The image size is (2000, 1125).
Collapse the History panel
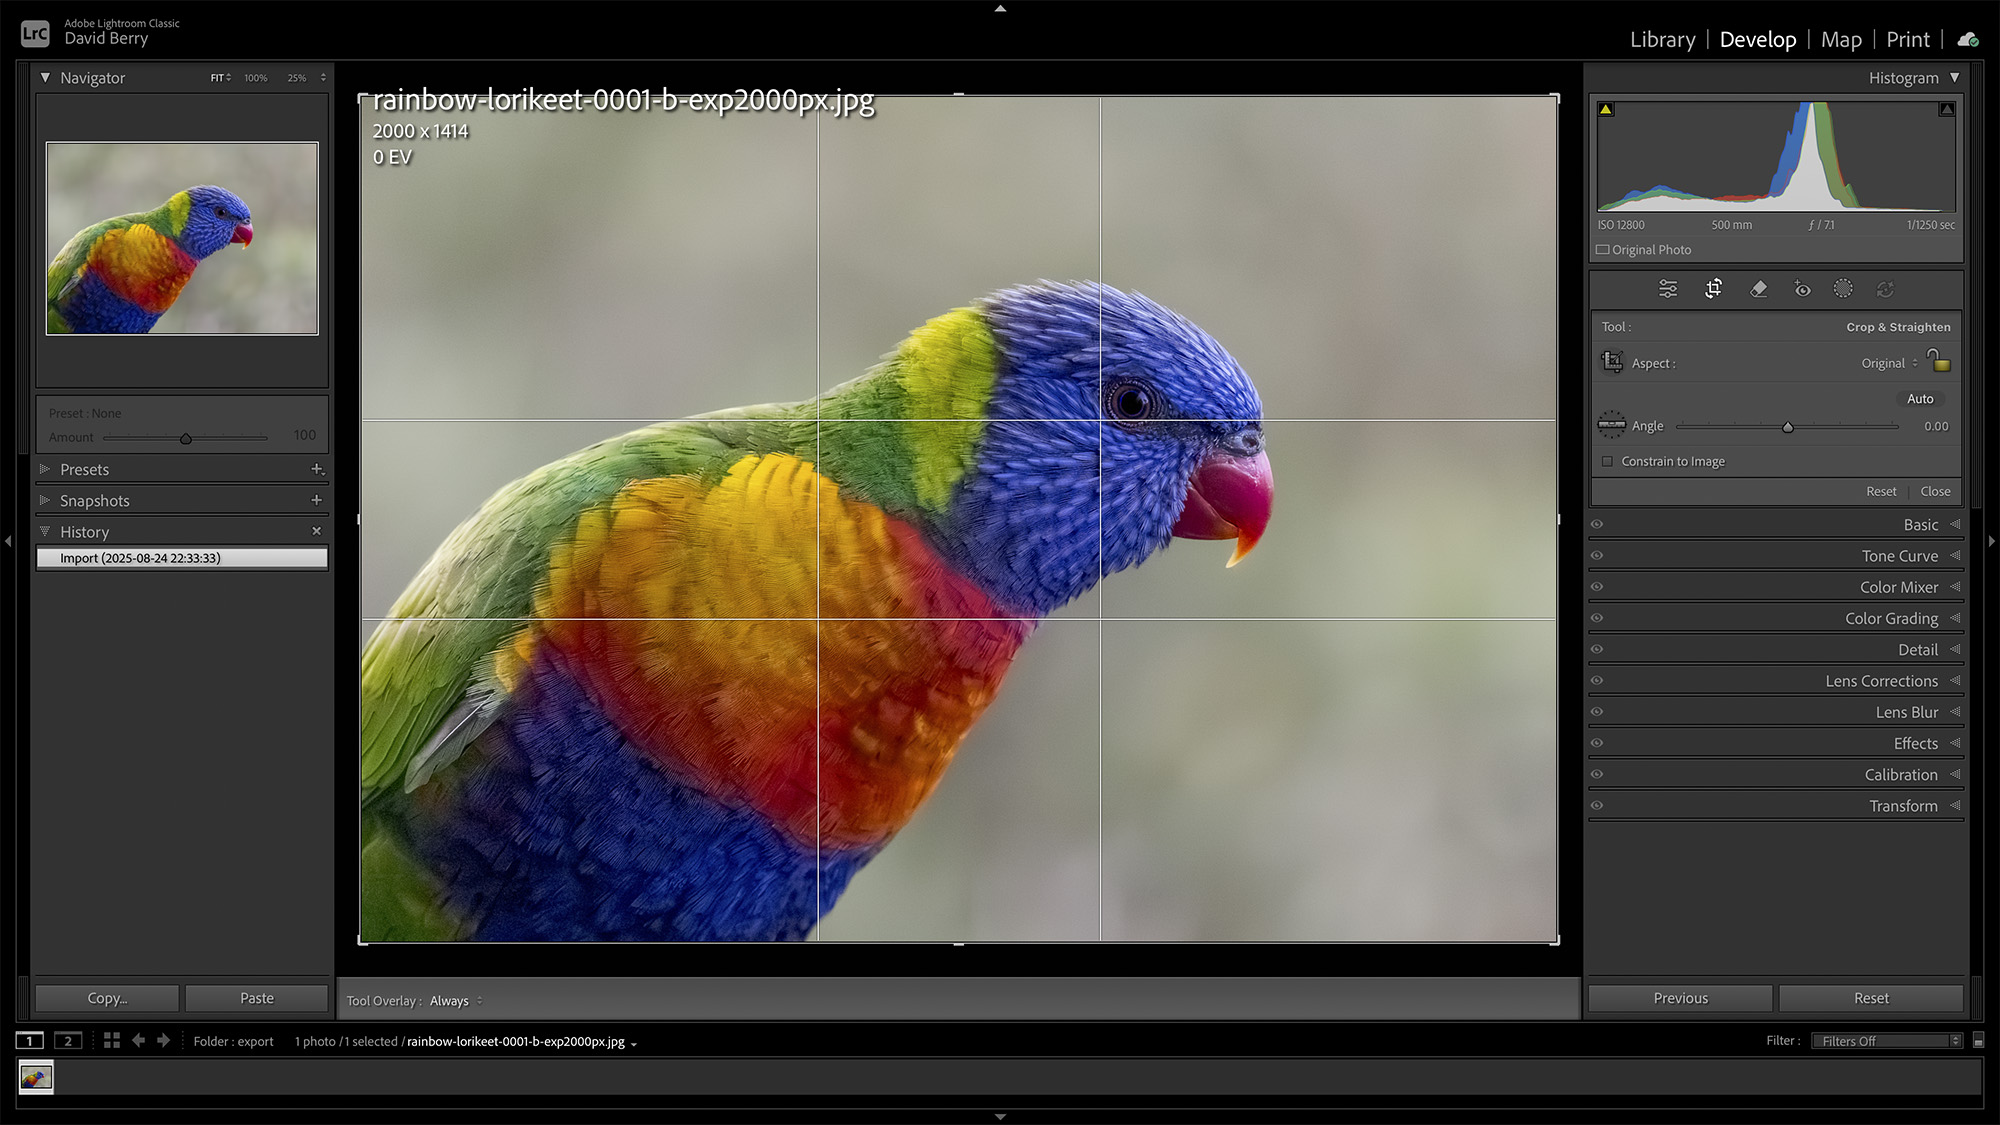pyautogui.click(x=44, y=531)
